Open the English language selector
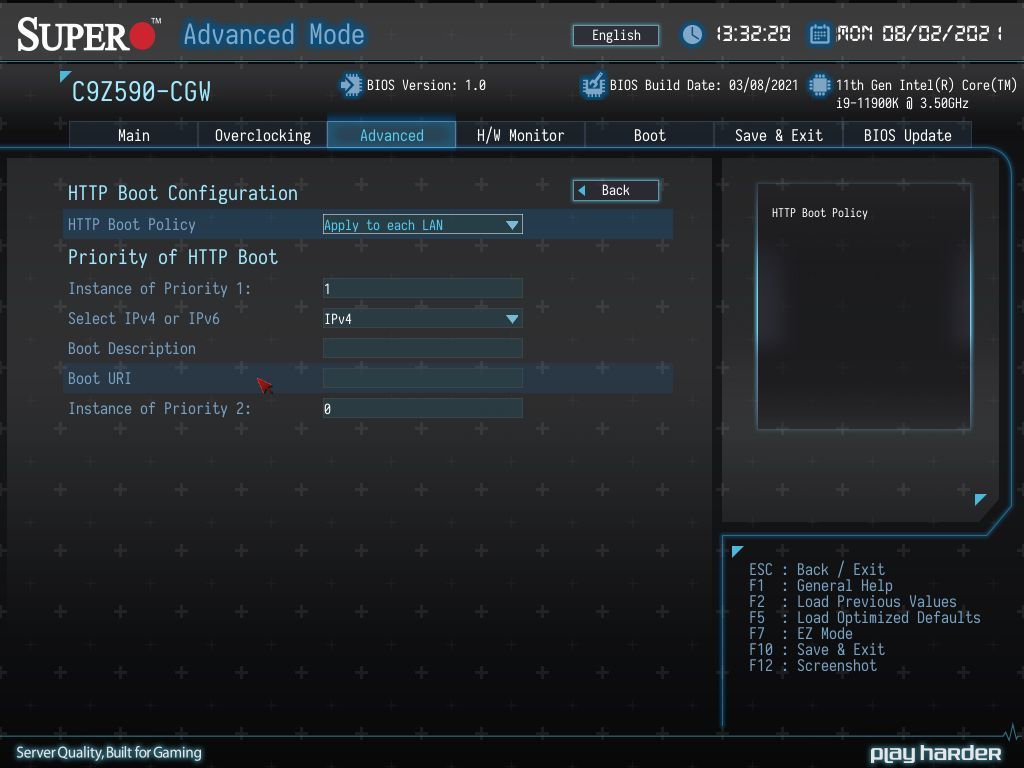1024x768 pixels. (616, 35)
